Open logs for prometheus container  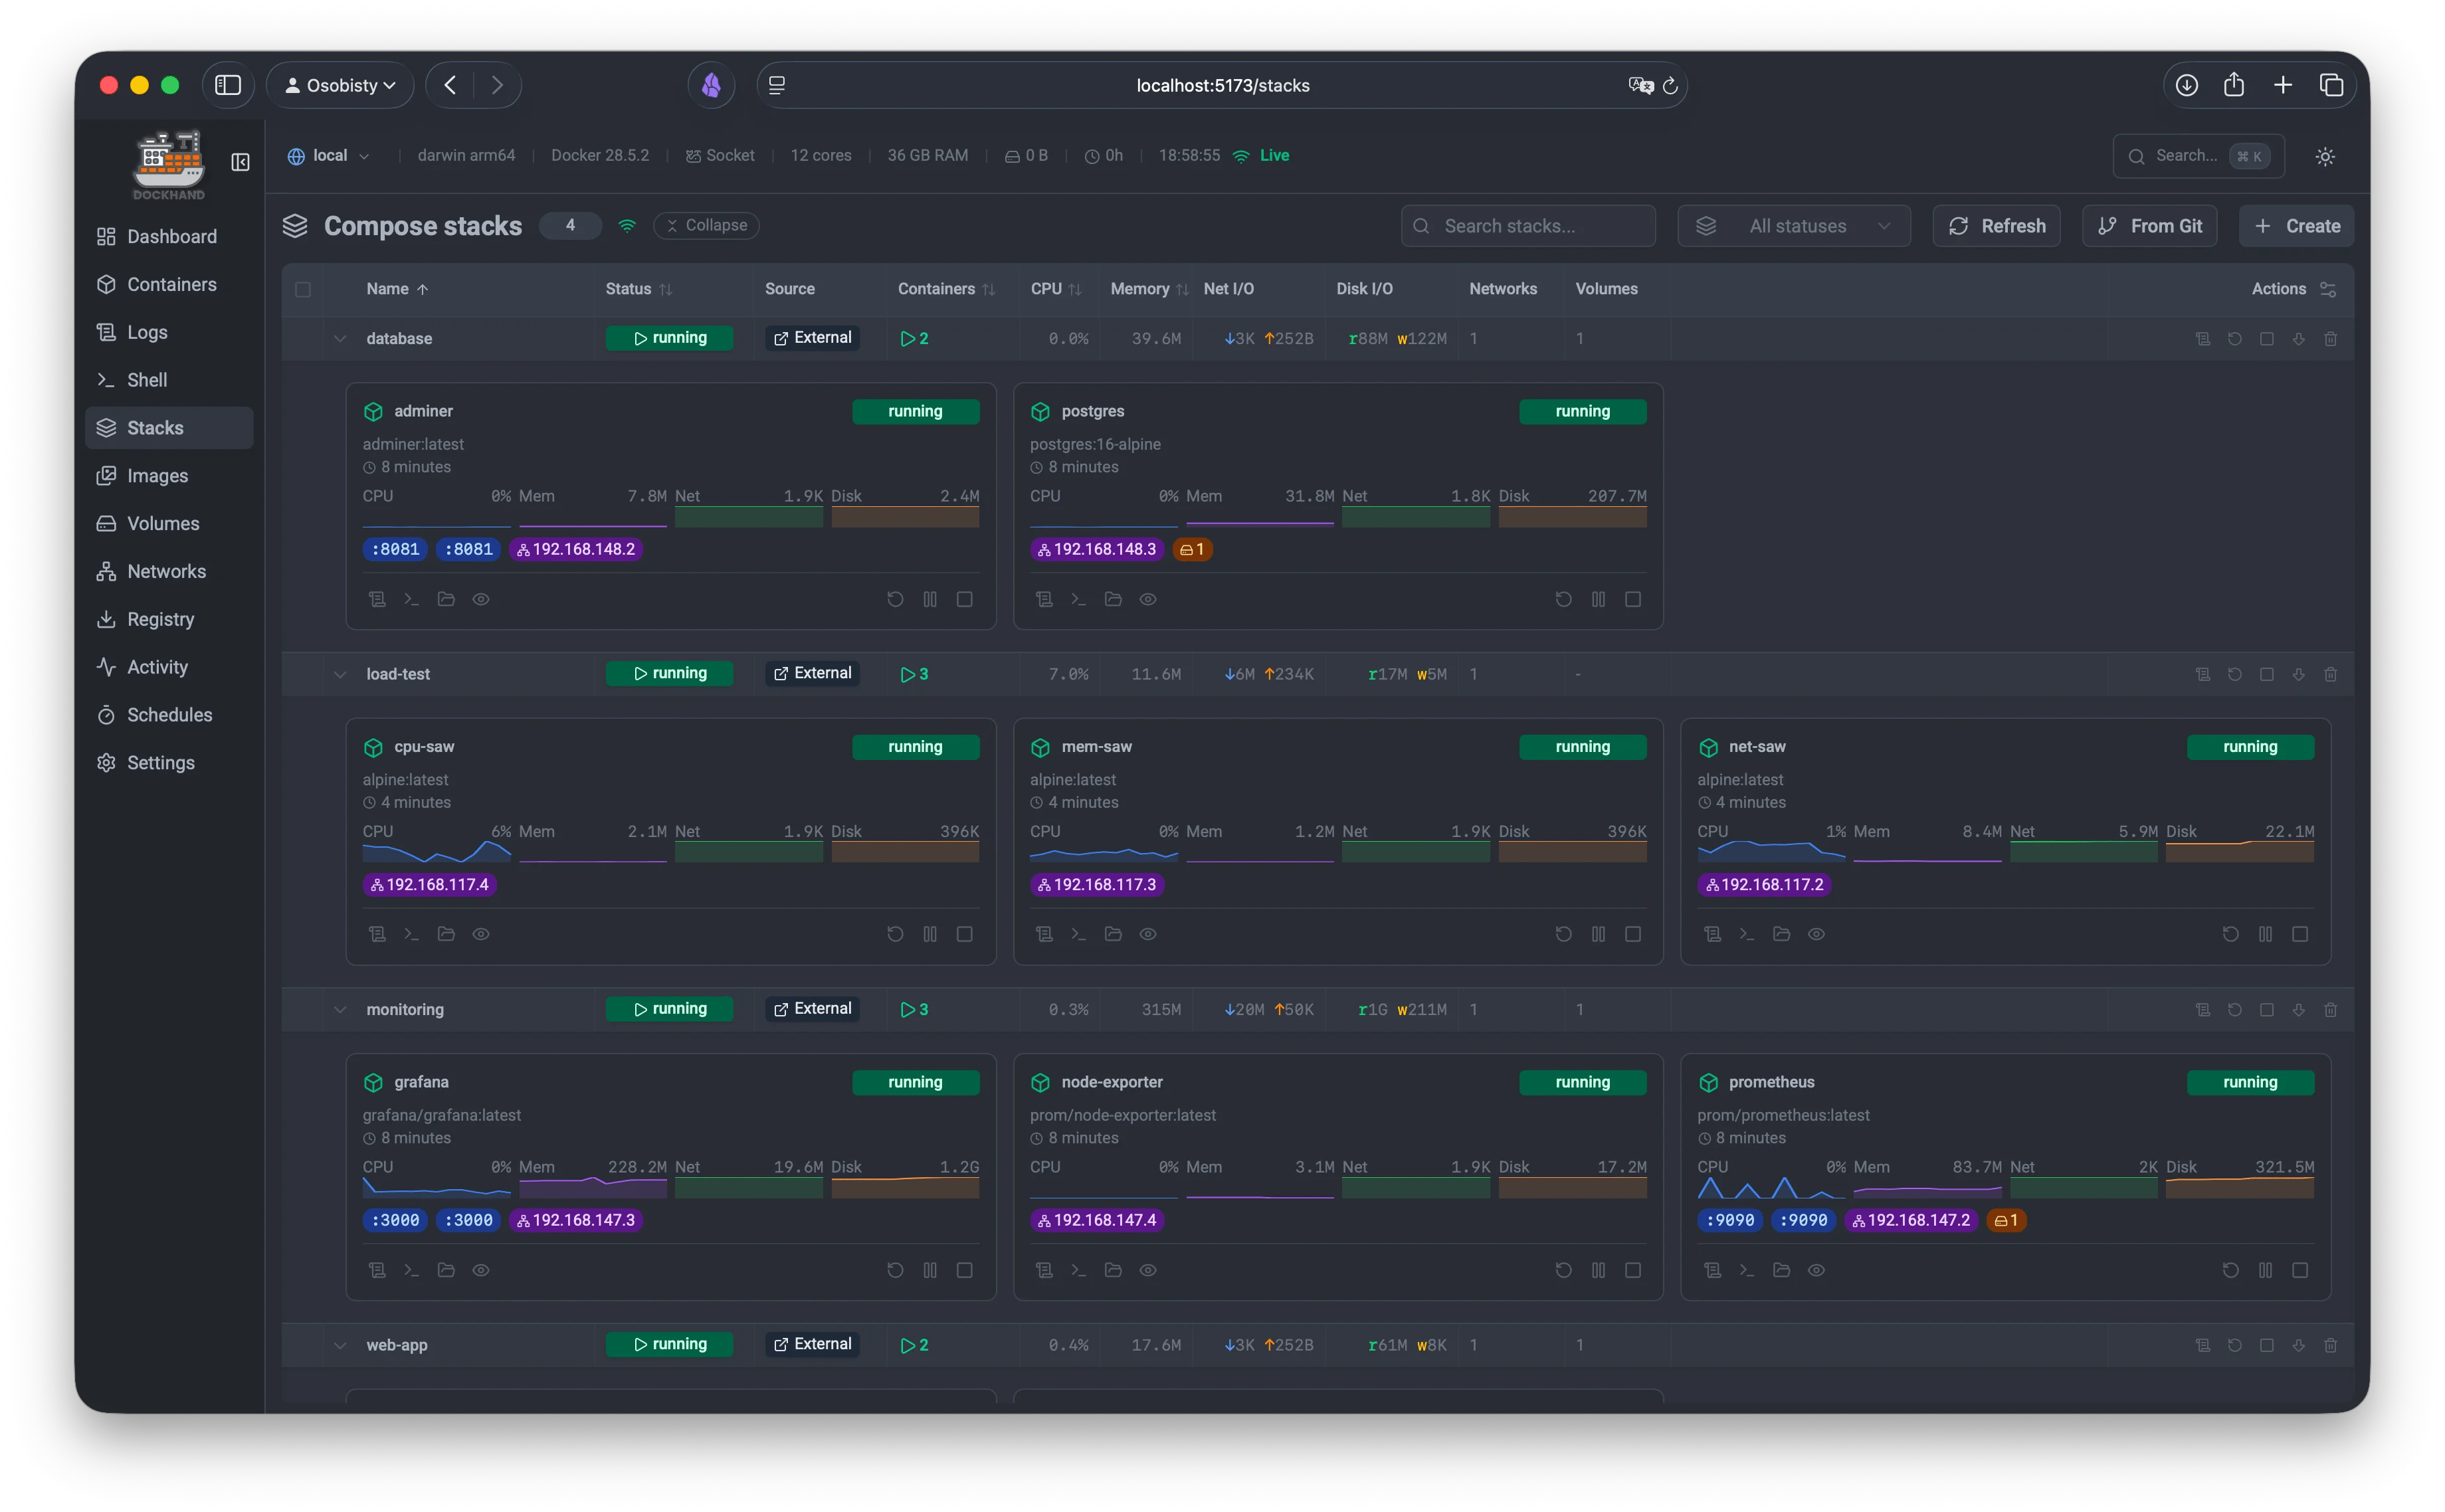tap(1712, 1270)
